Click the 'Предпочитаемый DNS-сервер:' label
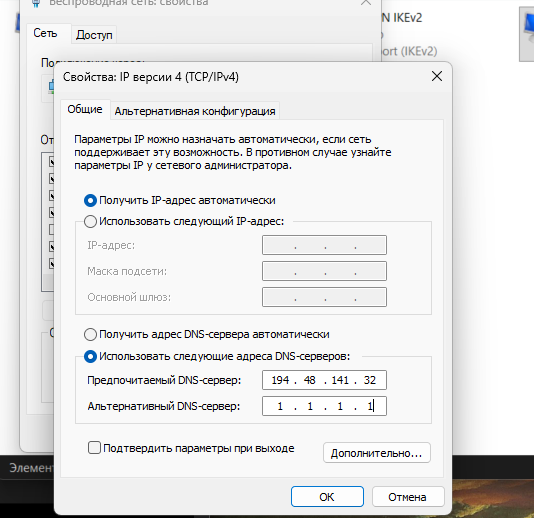 (x=164, y=380)
